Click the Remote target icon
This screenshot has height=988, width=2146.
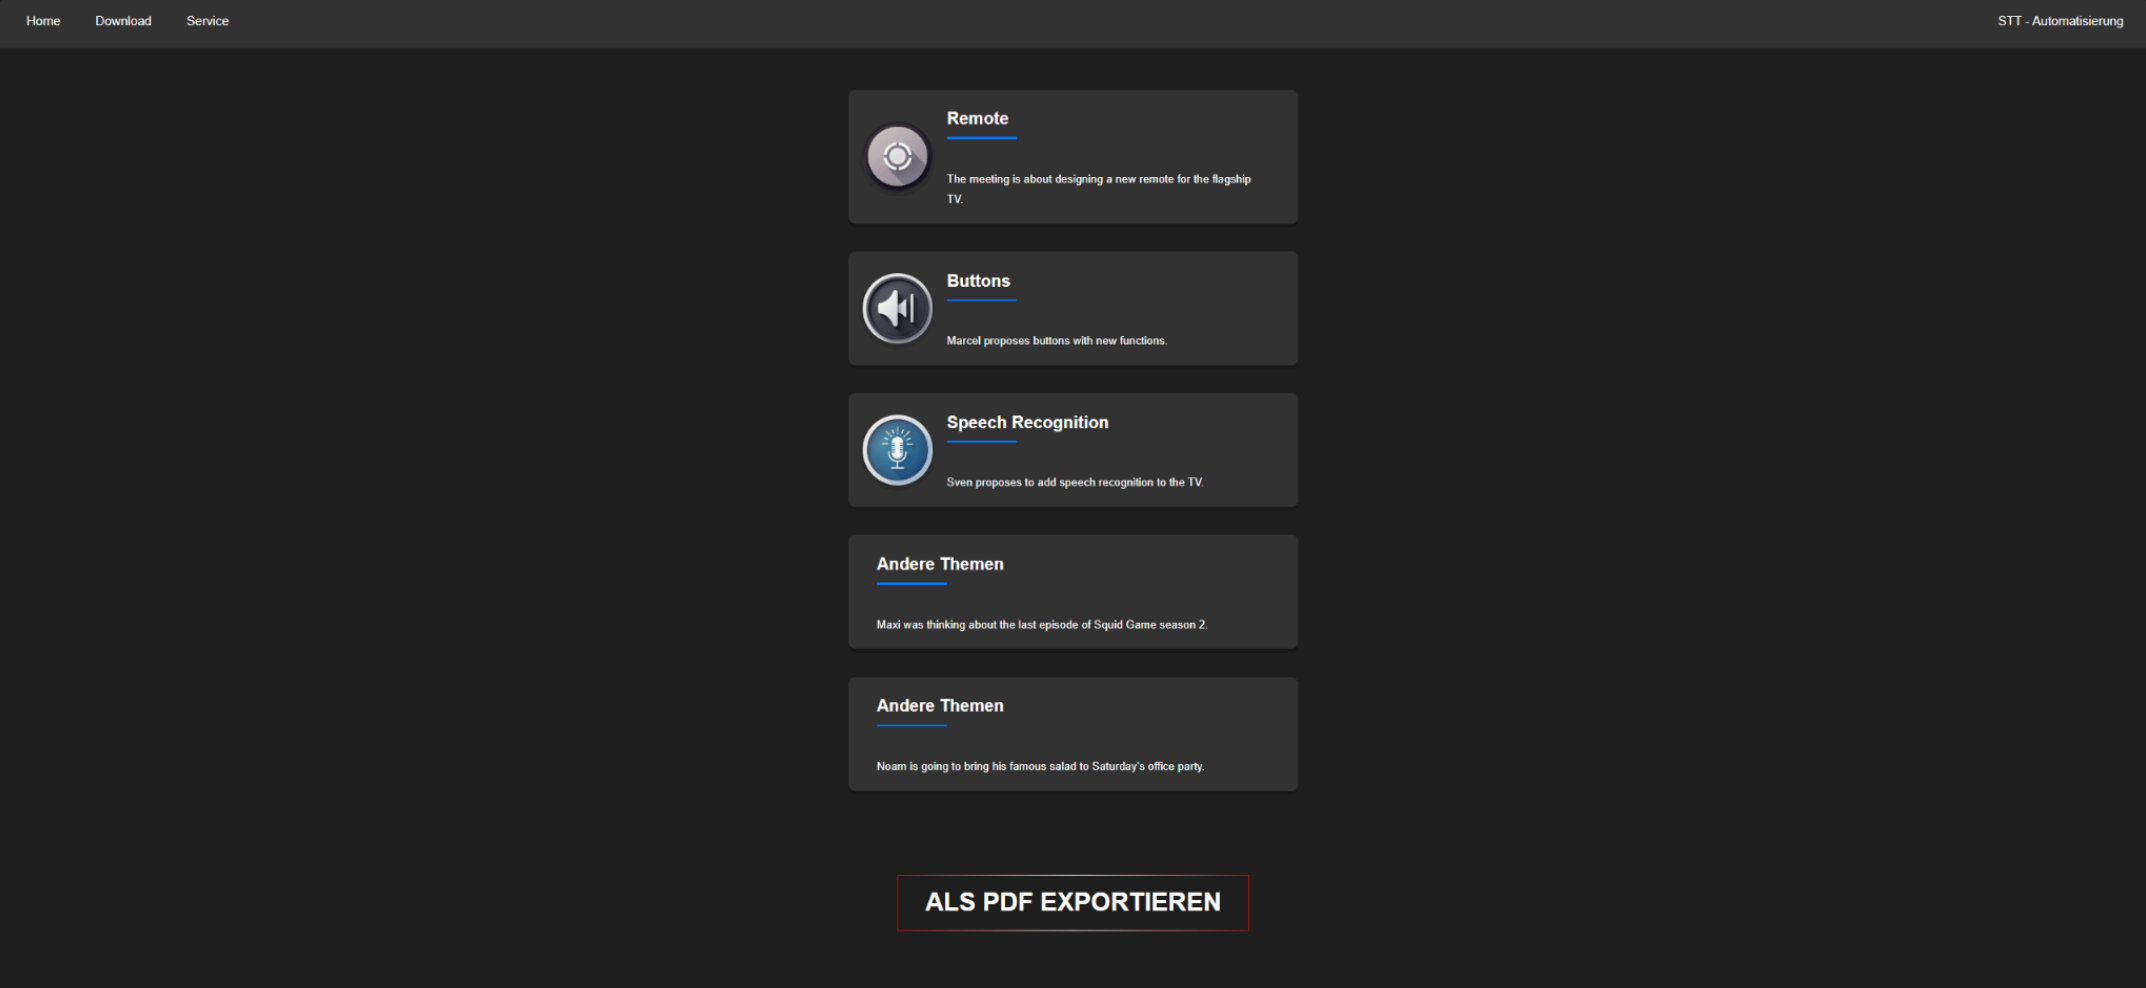click(x=897, y=156)
